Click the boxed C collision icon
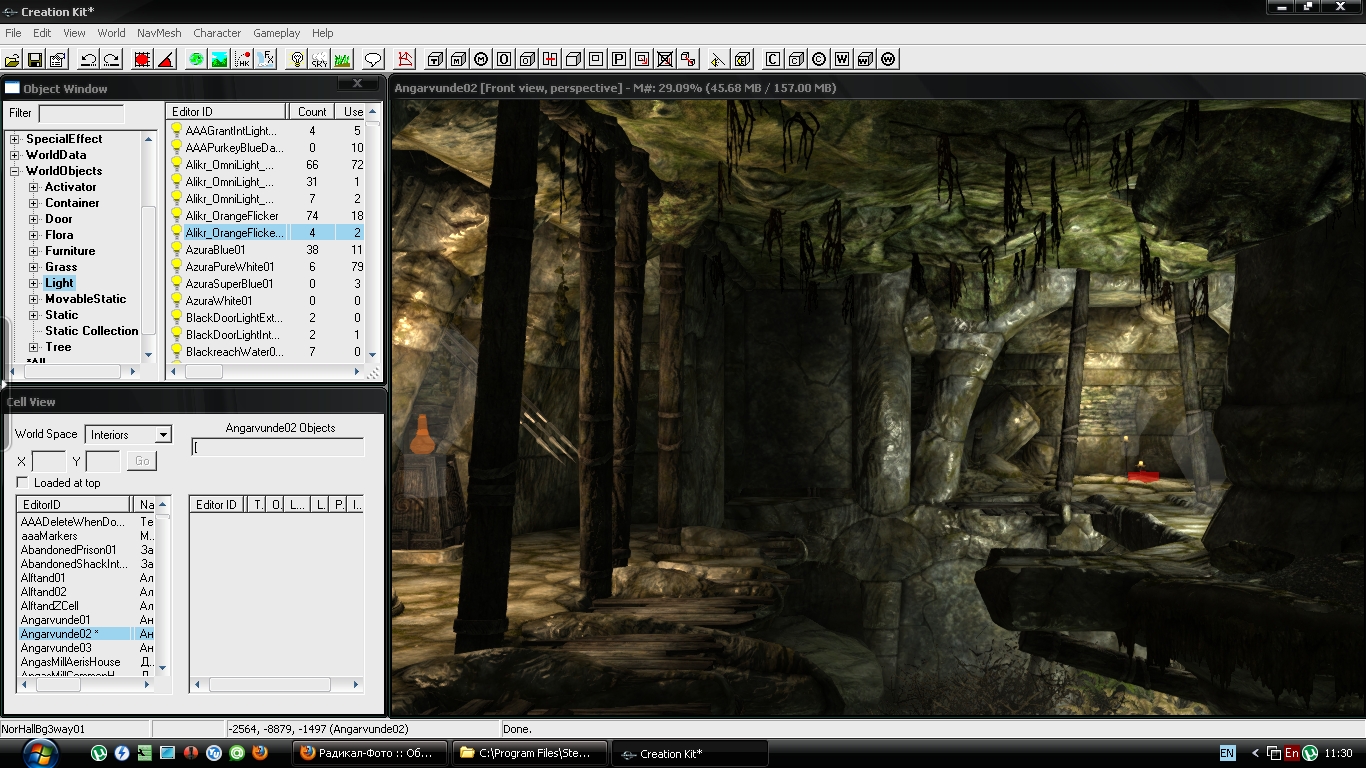The width and height of the screenshot is (1366, 768). pyautogui.click(x=772, y=59)
